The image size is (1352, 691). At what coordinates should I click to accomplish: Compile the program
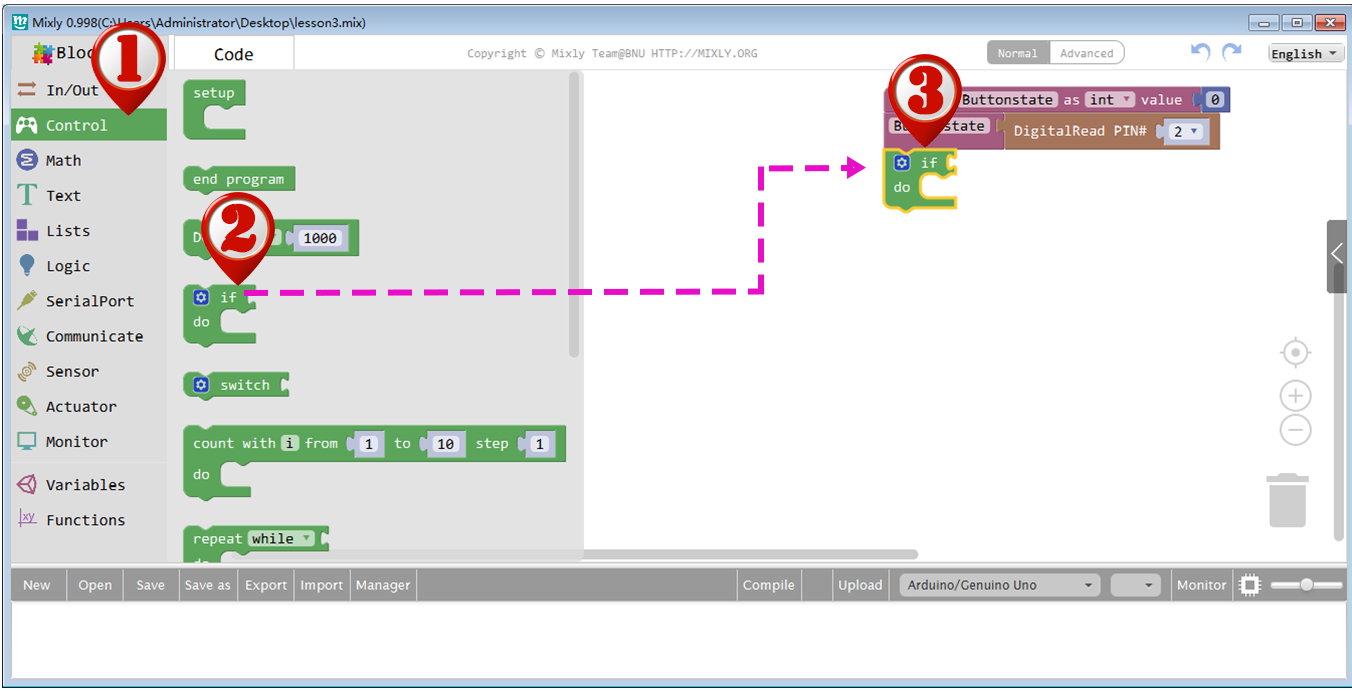pyautogui.click(x=769, y=585)
